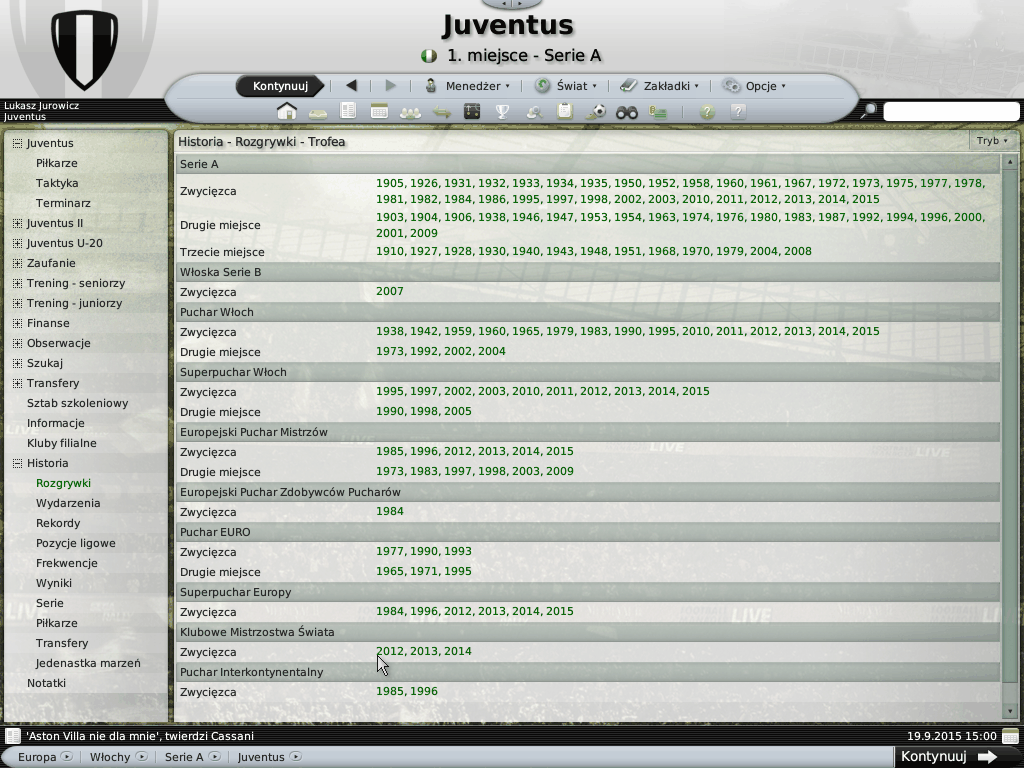Screen dimensions: 1024x768
Task: Select Wydarzenia under Historia
Action: click(68, 504)
